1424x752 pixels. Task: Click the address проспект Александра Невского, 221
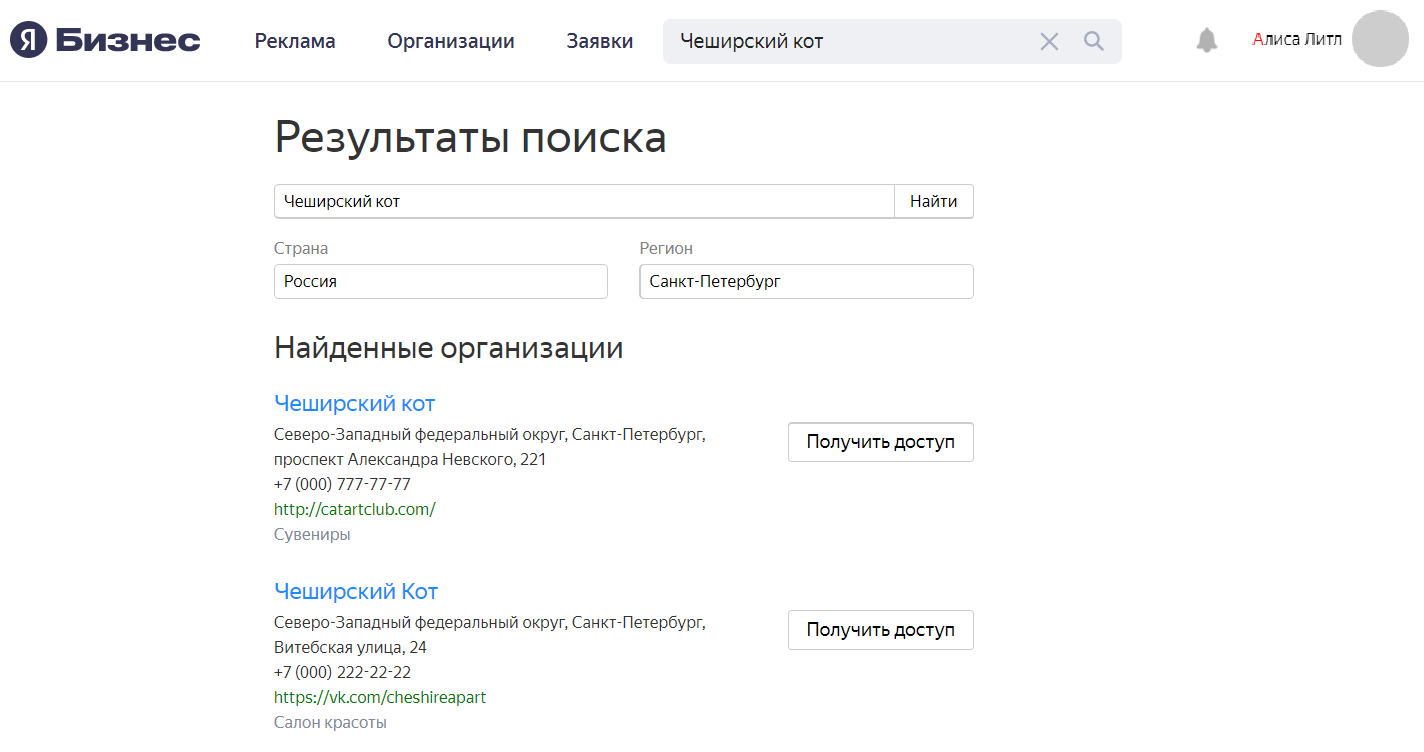tap(410, 460)
